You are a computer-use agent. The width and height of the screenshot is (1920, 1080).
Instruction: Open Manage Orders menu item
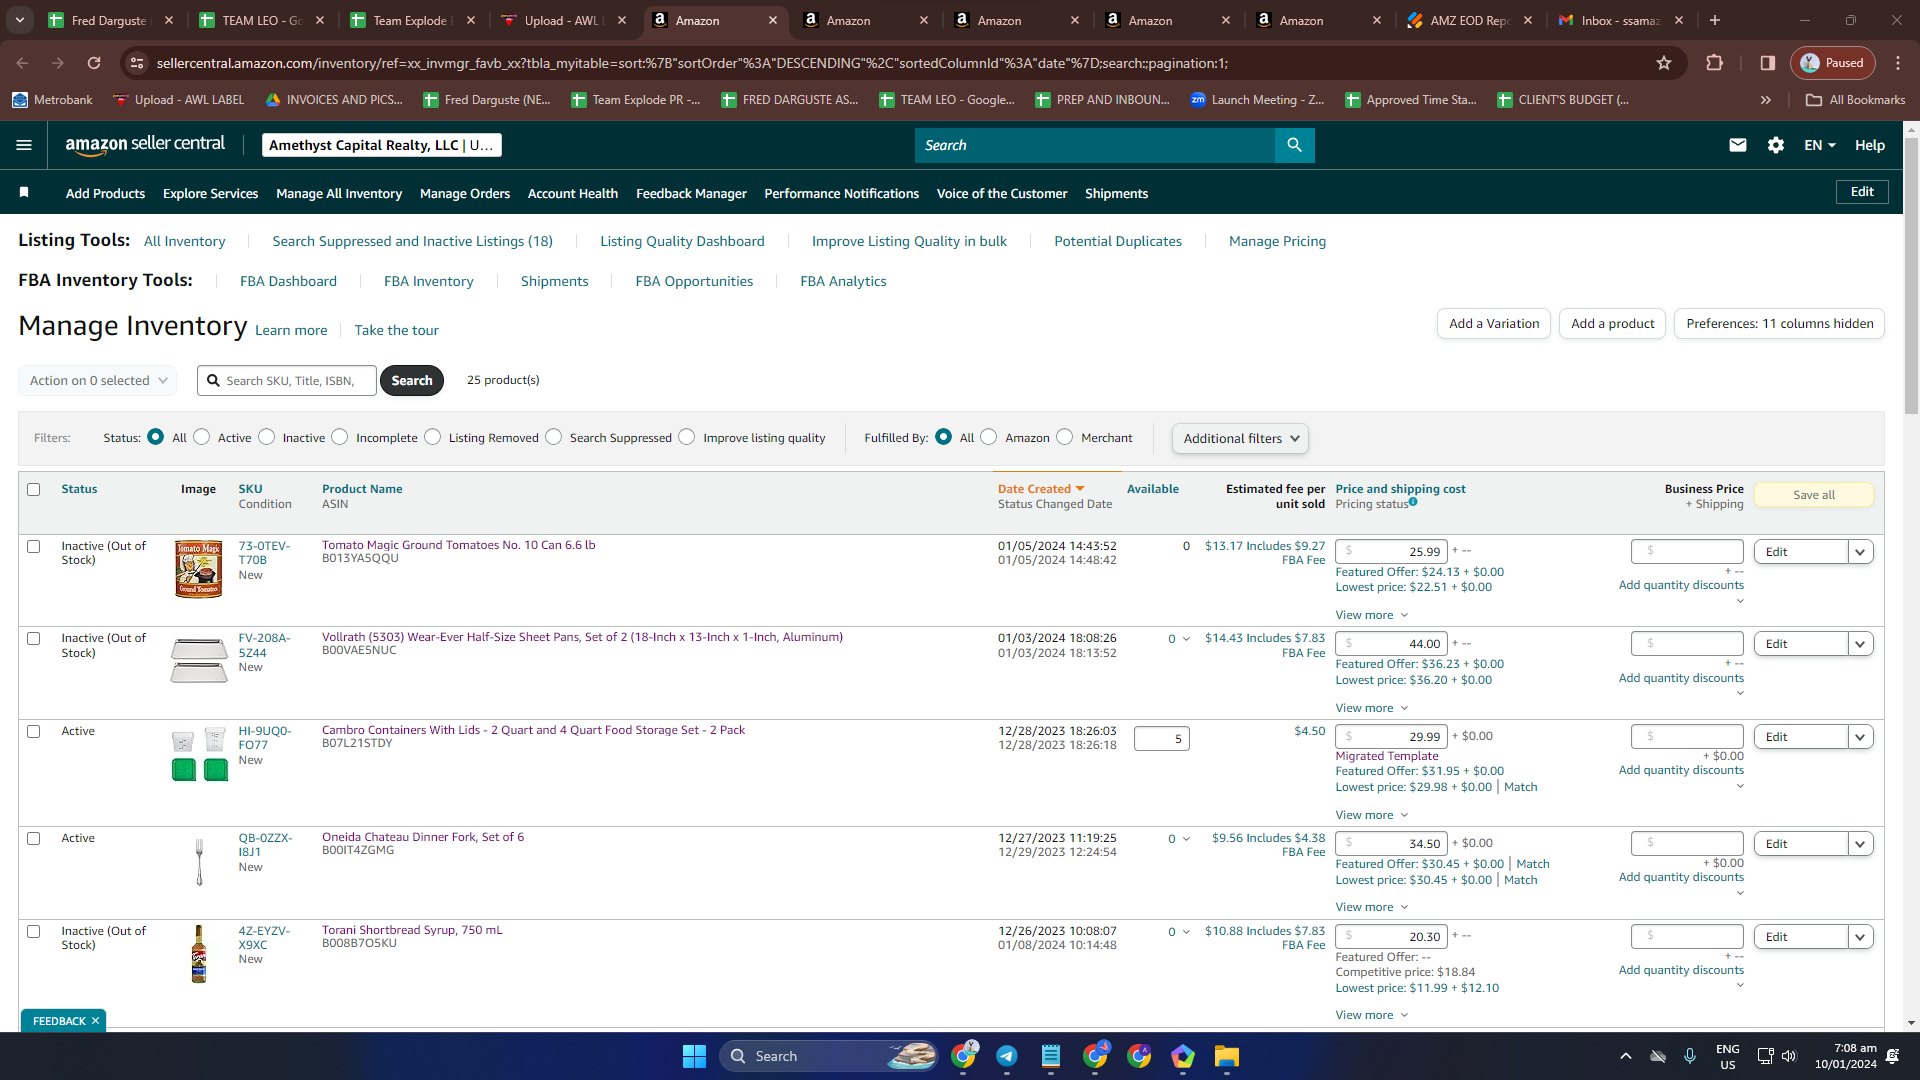(x=465, y=193)
